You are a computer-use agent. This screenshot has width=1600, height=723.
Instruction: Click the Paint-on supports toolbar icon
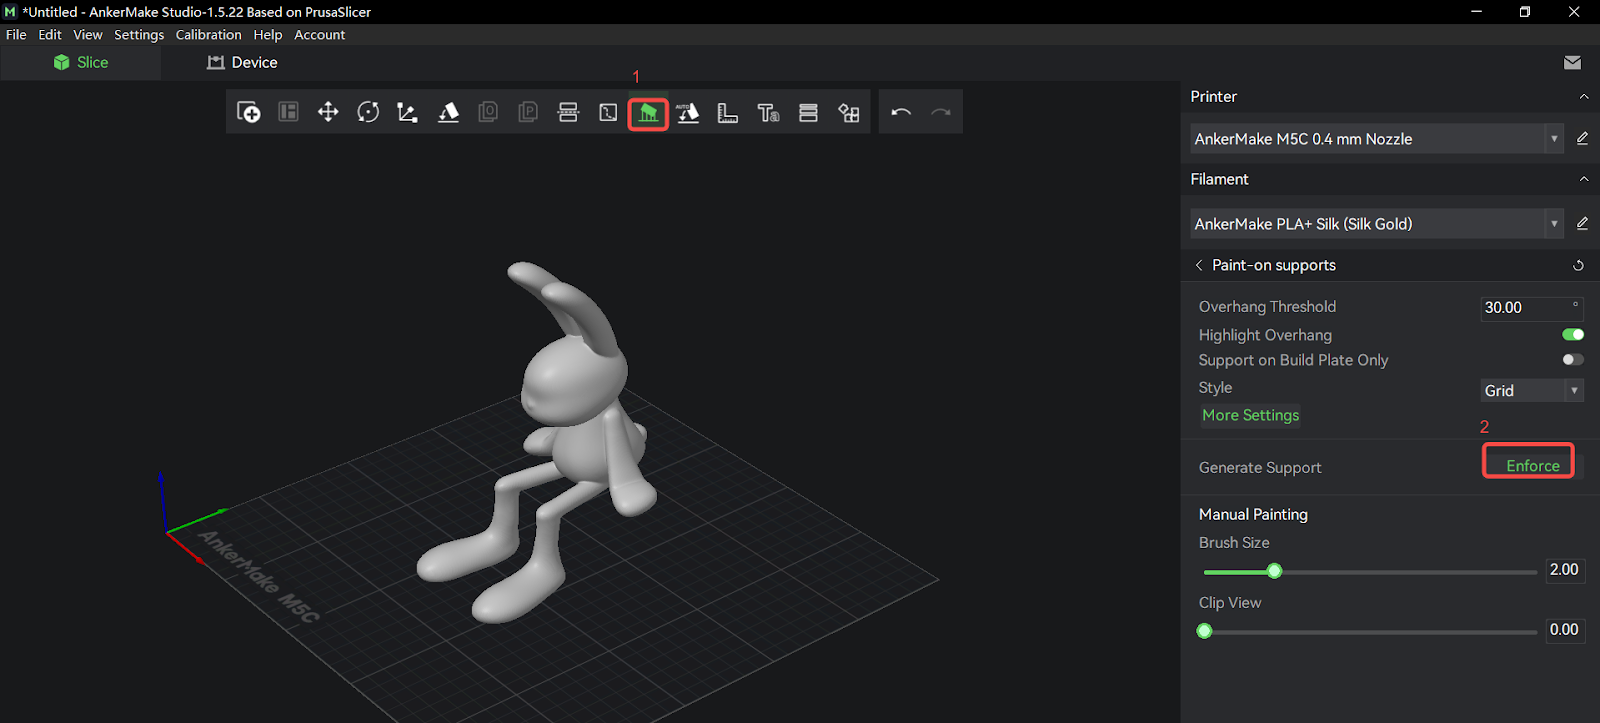pos(648,113)
